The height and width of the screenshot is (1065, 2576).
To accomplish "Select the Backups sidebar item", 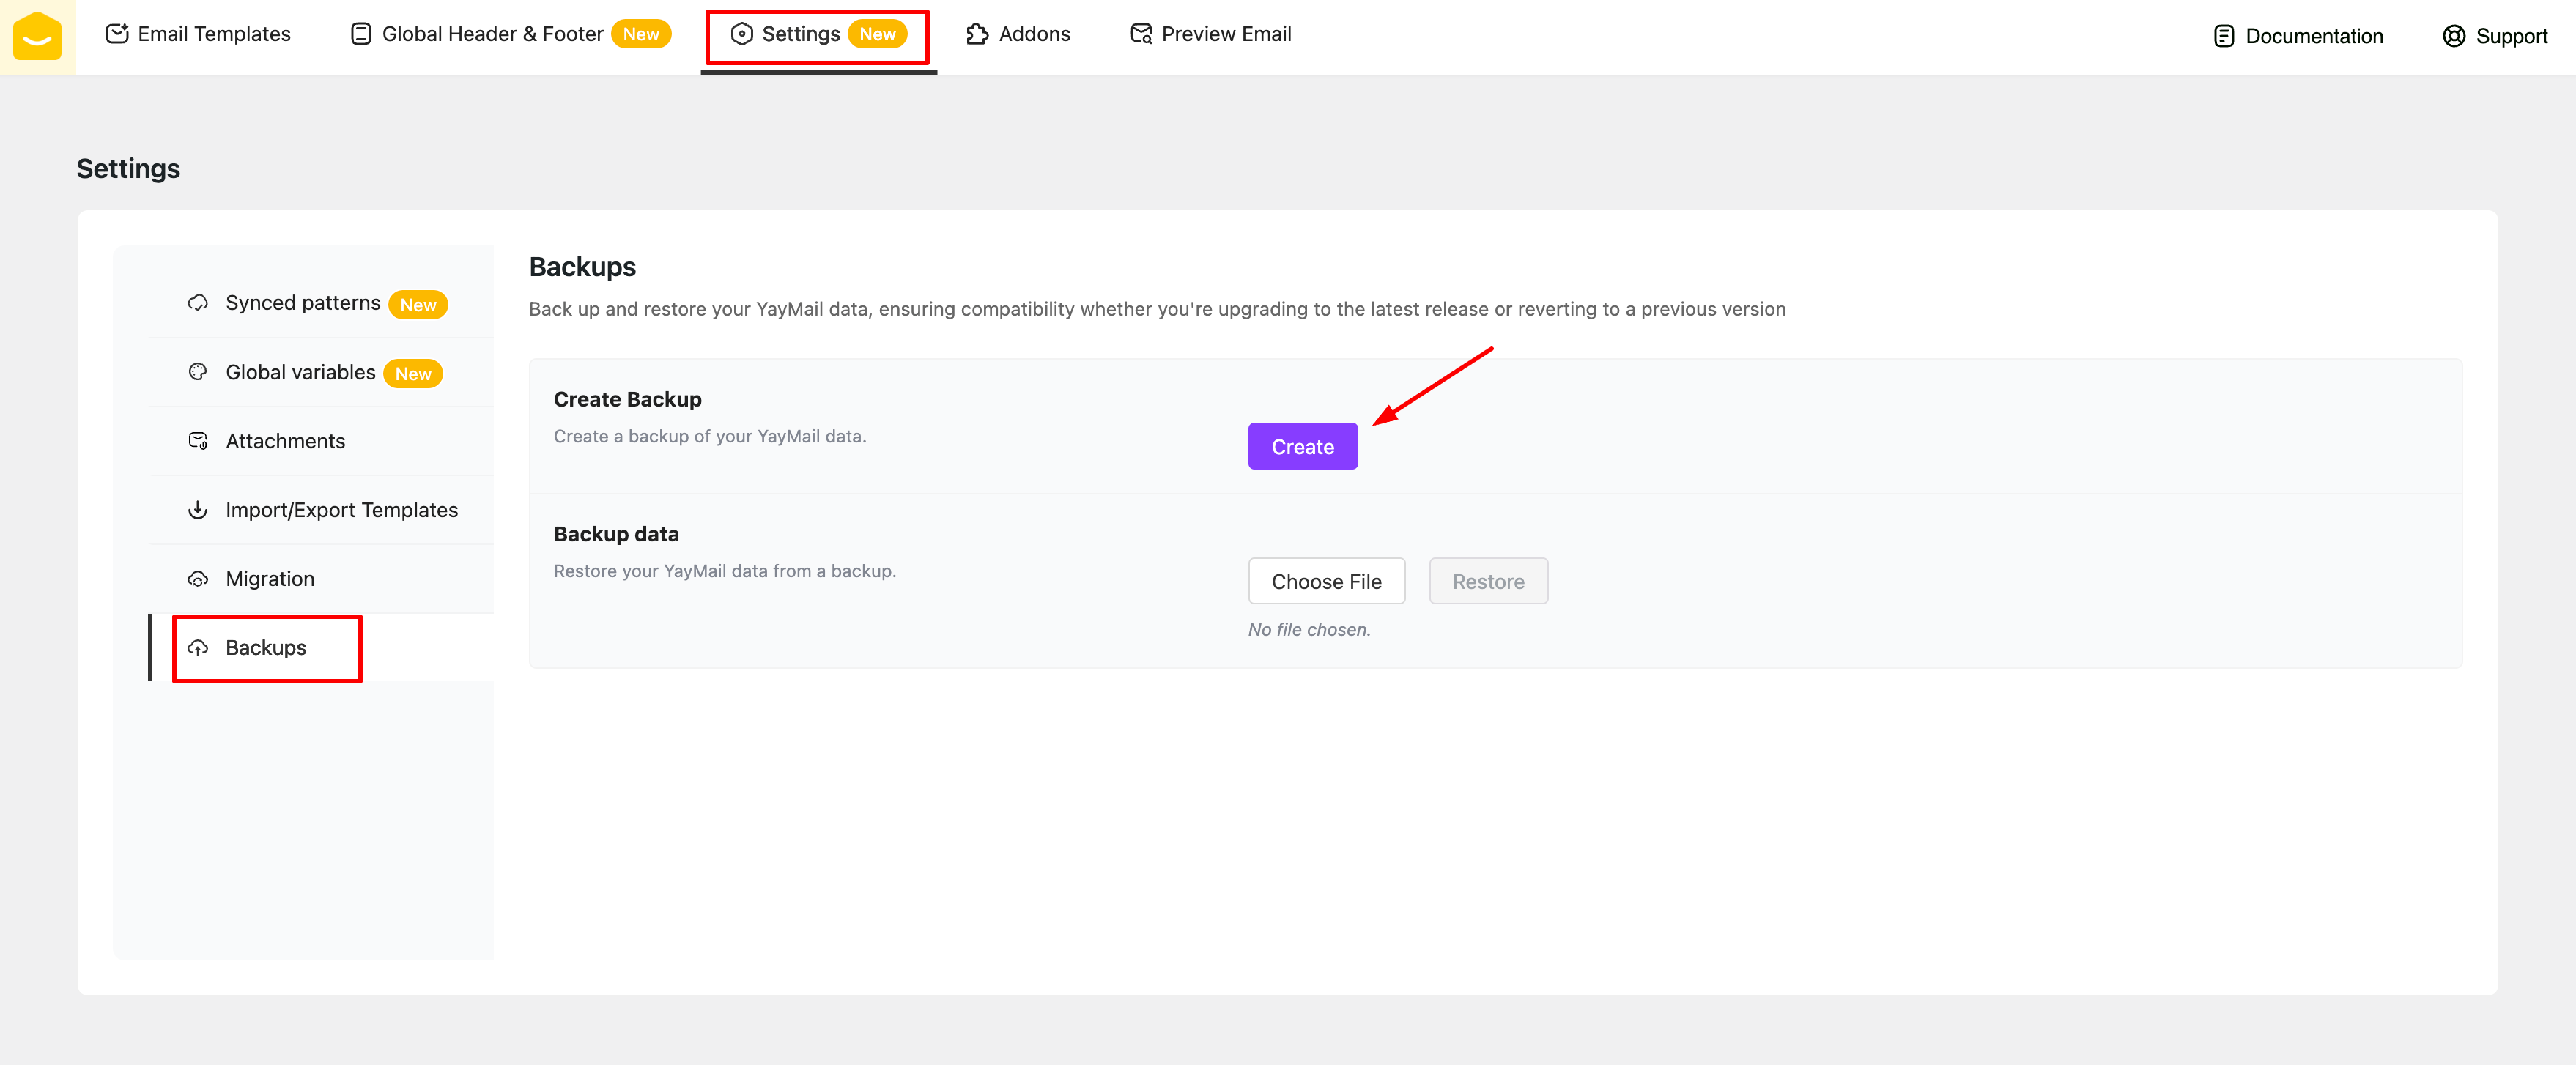I will 266,648.
